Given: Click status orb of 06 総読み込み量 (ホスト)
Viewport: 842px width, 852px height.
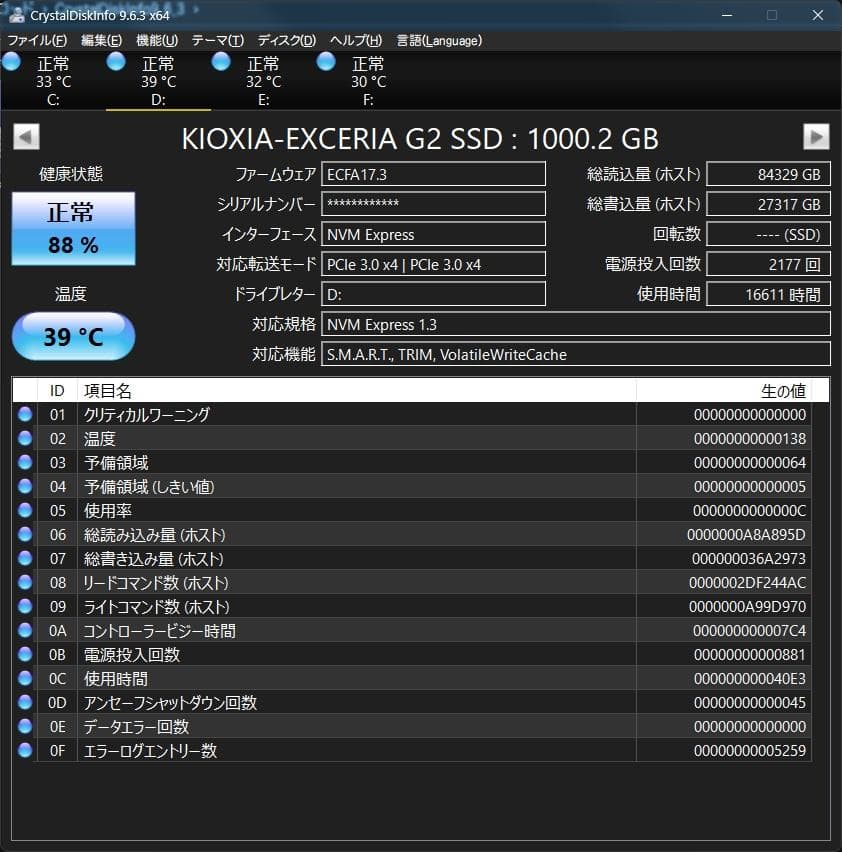Looking at the screenshot, I should point(25,534).
